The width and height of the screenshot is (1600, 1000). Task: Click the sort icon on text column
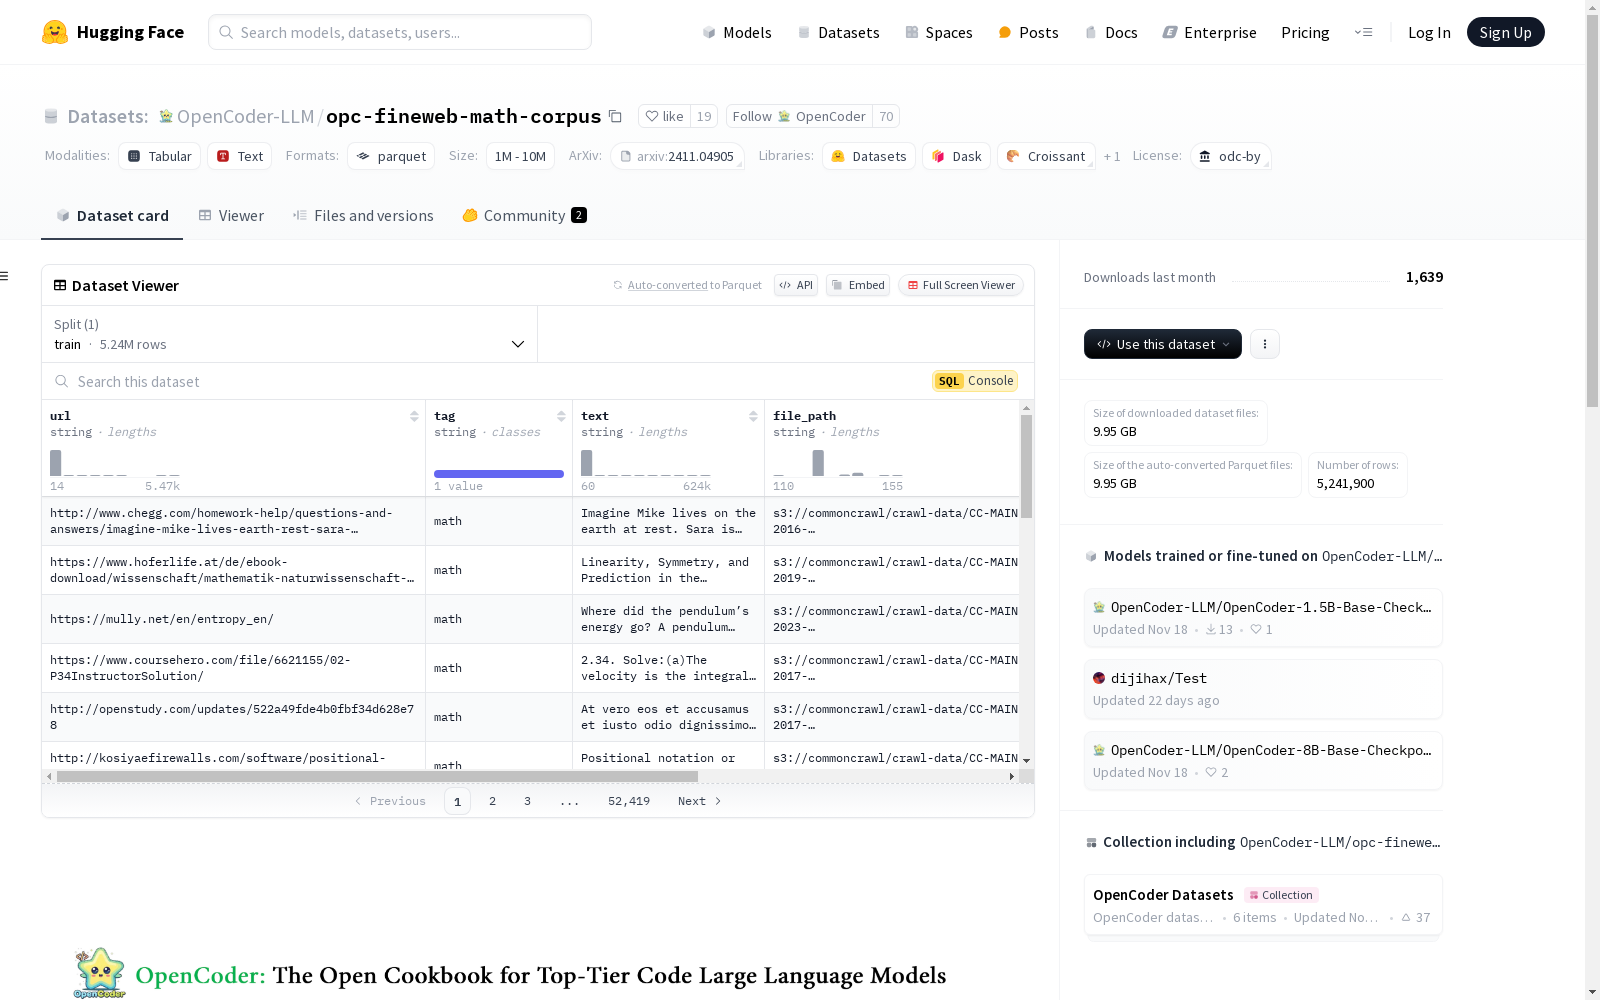pos(753,416)
